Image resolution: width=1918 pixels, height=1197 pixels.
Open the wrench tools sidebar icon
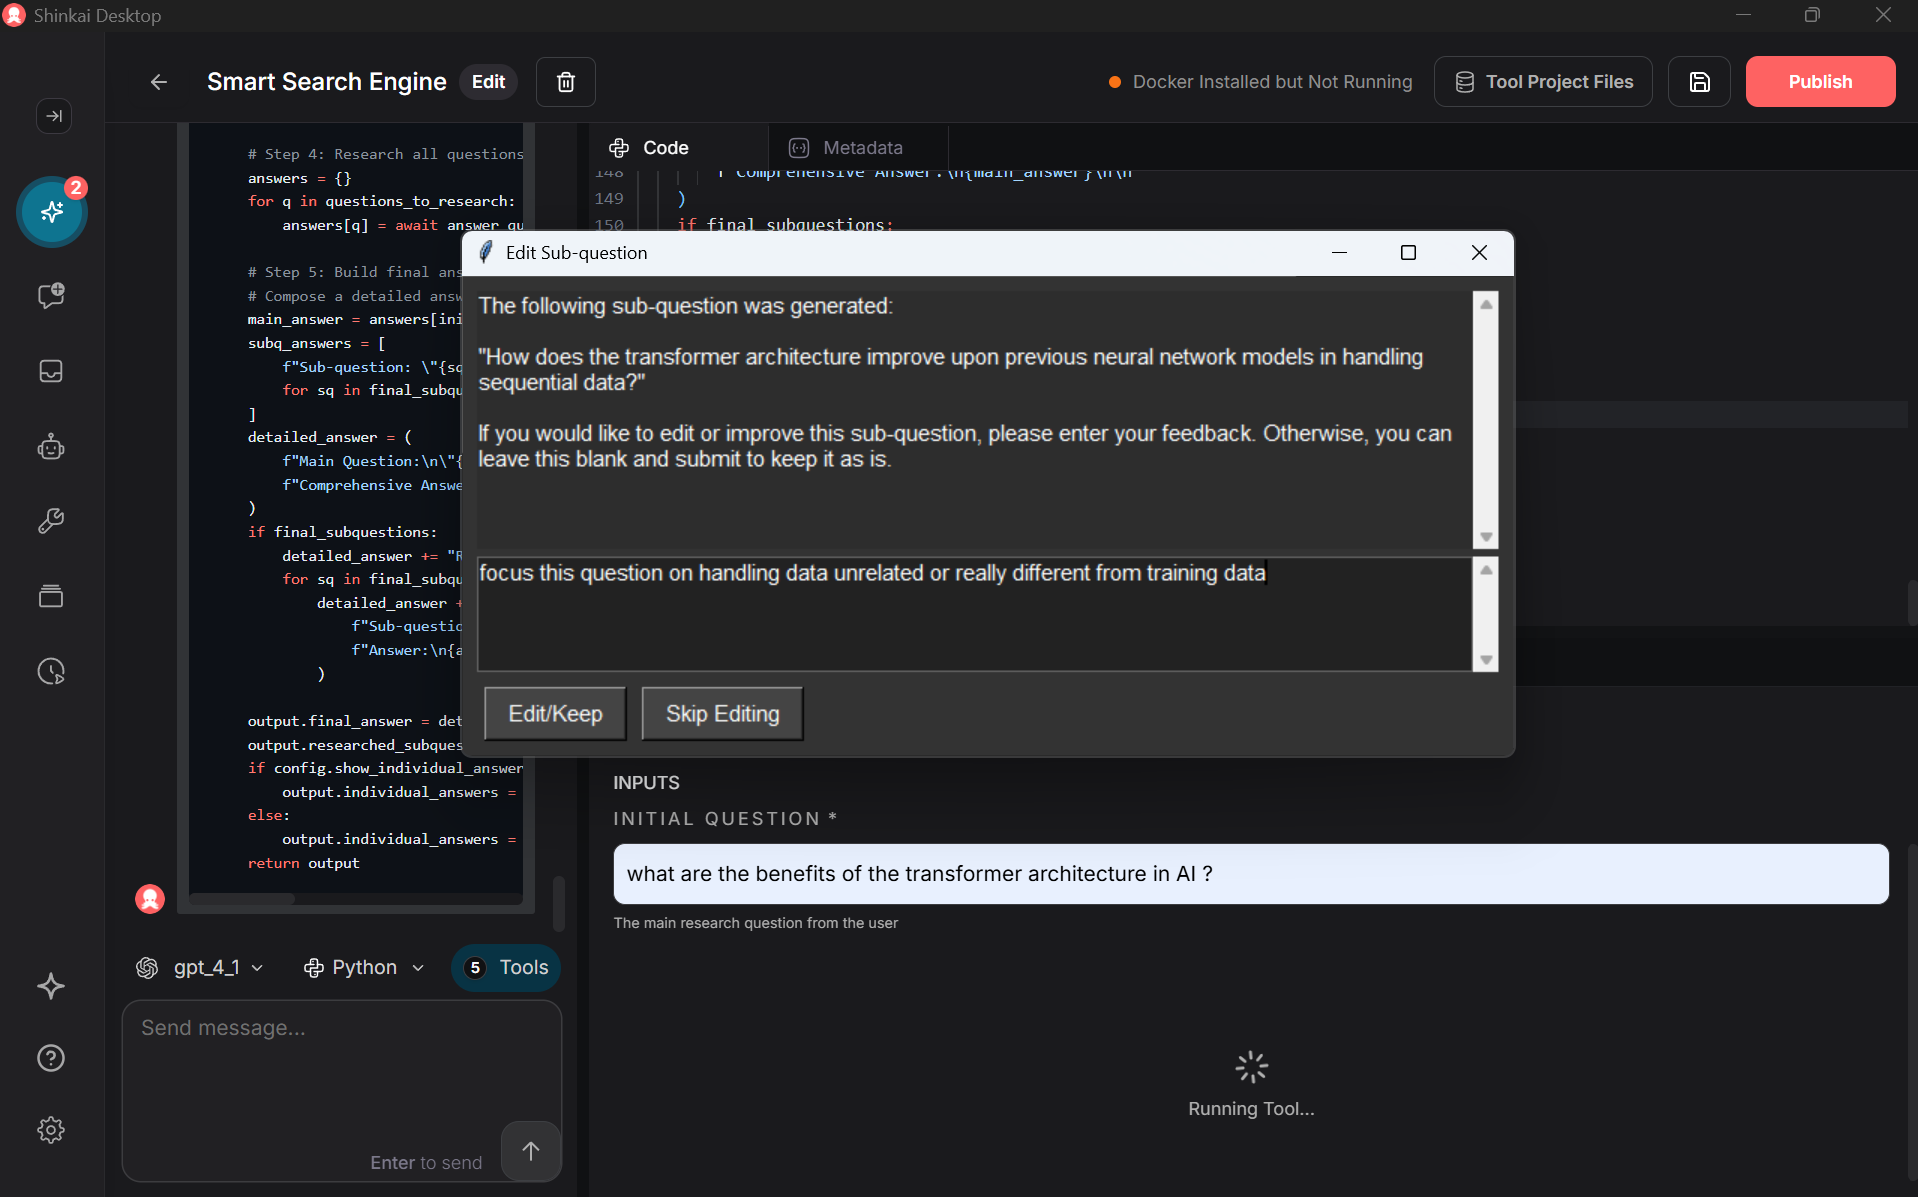(x=51, y=521)
